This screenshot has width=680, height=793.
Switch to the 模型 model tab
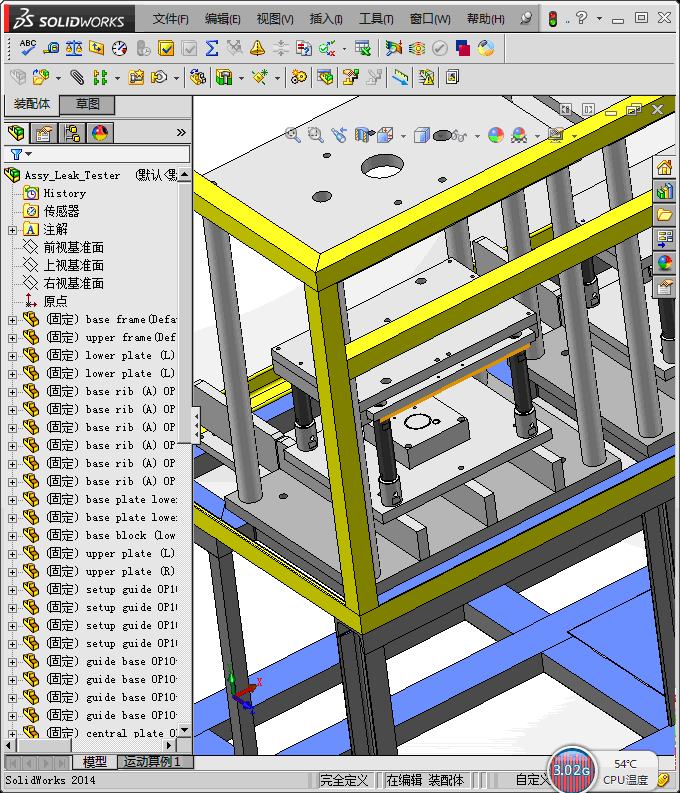94,762
